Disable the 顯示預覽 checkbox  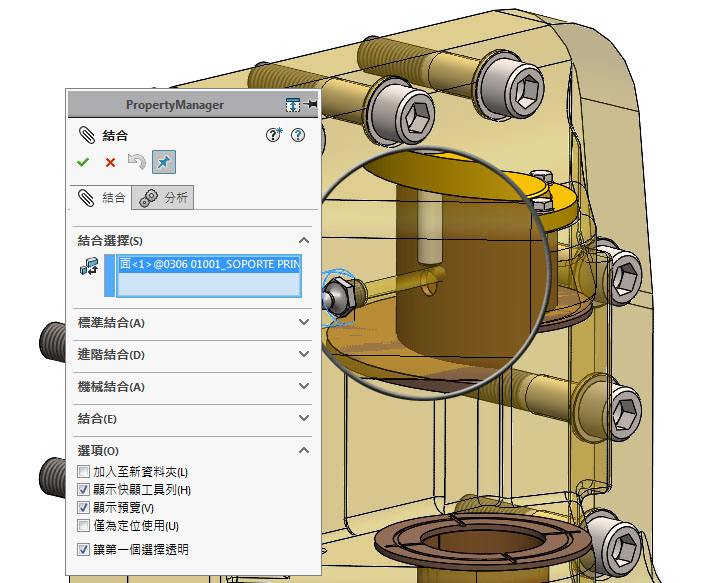(84, 508)
